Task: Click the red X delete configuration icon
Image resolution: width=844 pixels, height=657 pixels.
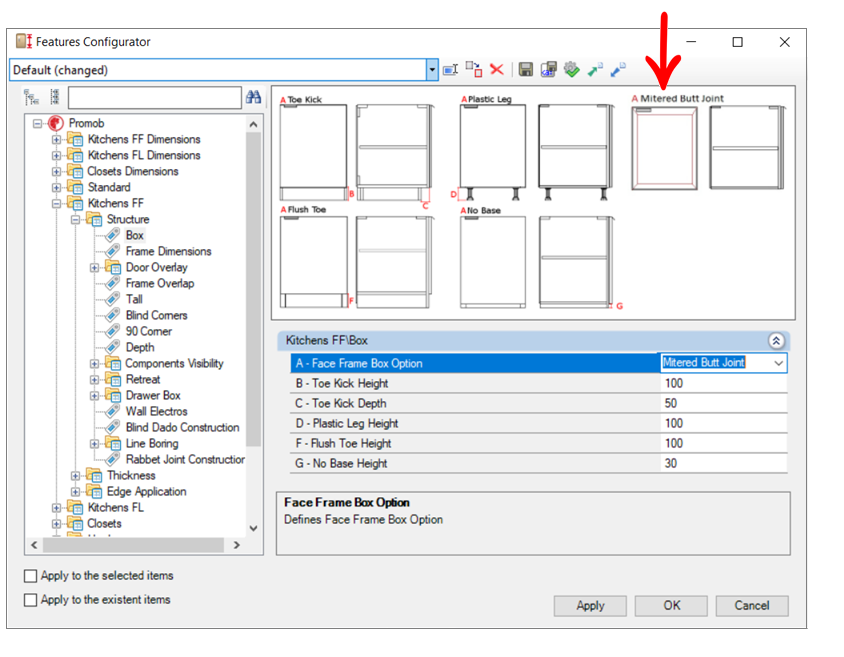Action: (x=496, y=70)
